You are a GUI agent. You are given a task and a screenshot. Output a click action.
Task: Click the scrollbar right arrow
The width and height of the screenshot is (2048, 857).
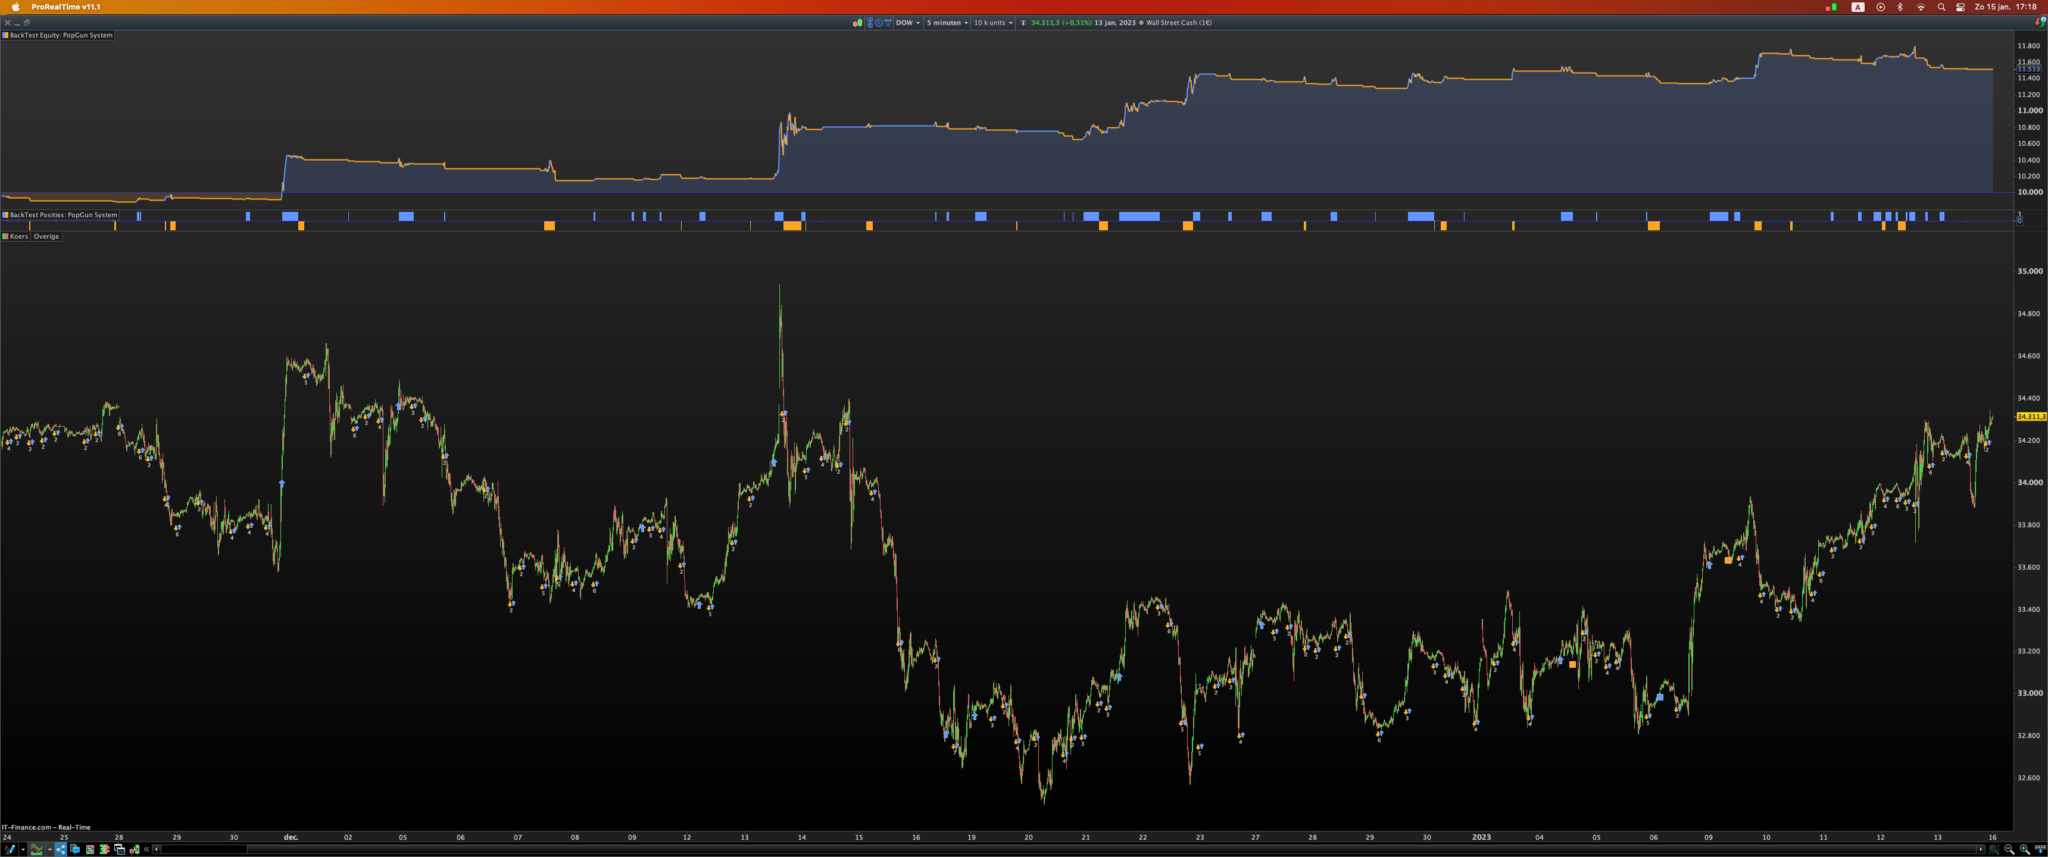1980,849
